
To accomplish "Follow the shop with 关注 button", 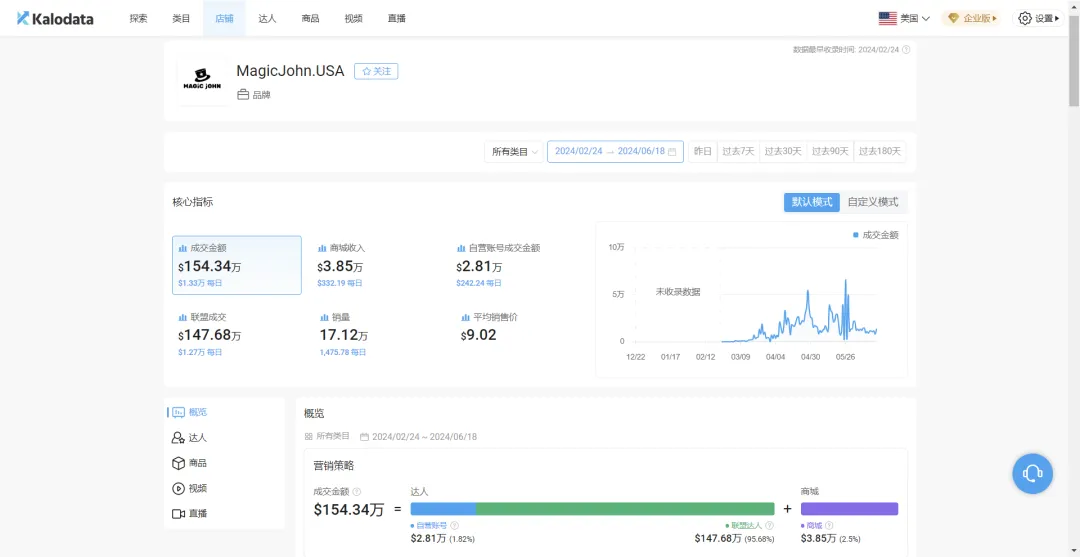I will coord(376,71).
